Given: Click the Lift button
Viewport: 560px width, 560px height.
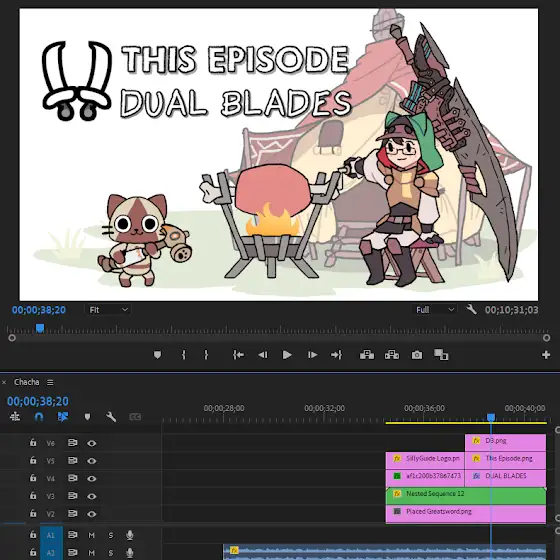Looking at the screenshot, I should pyautogui.click(x=367, y=355).
